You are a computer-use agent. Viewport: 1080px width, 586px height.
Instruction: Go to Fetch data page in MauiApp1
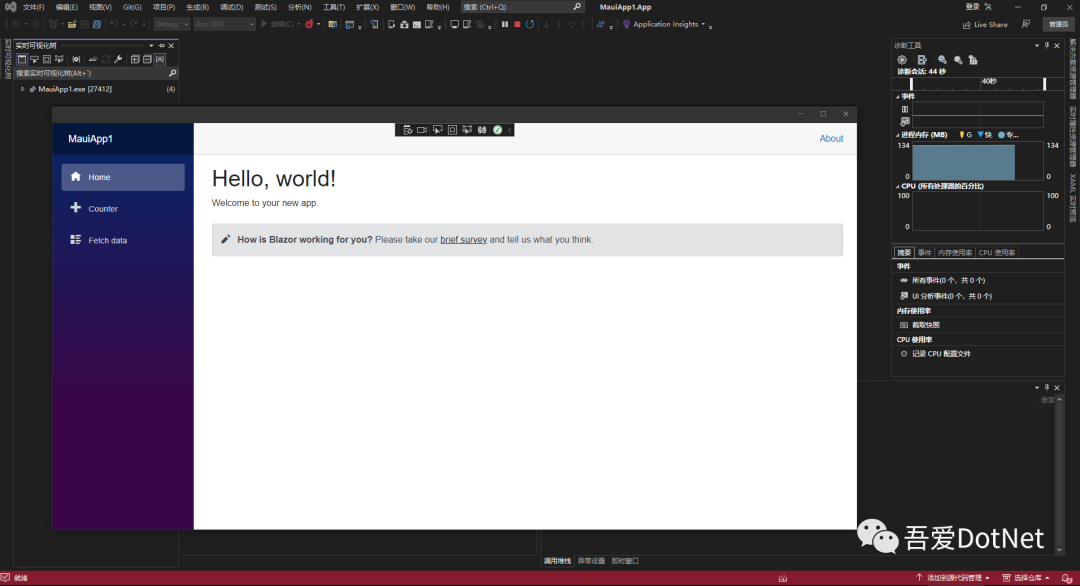tap(123, 240)
